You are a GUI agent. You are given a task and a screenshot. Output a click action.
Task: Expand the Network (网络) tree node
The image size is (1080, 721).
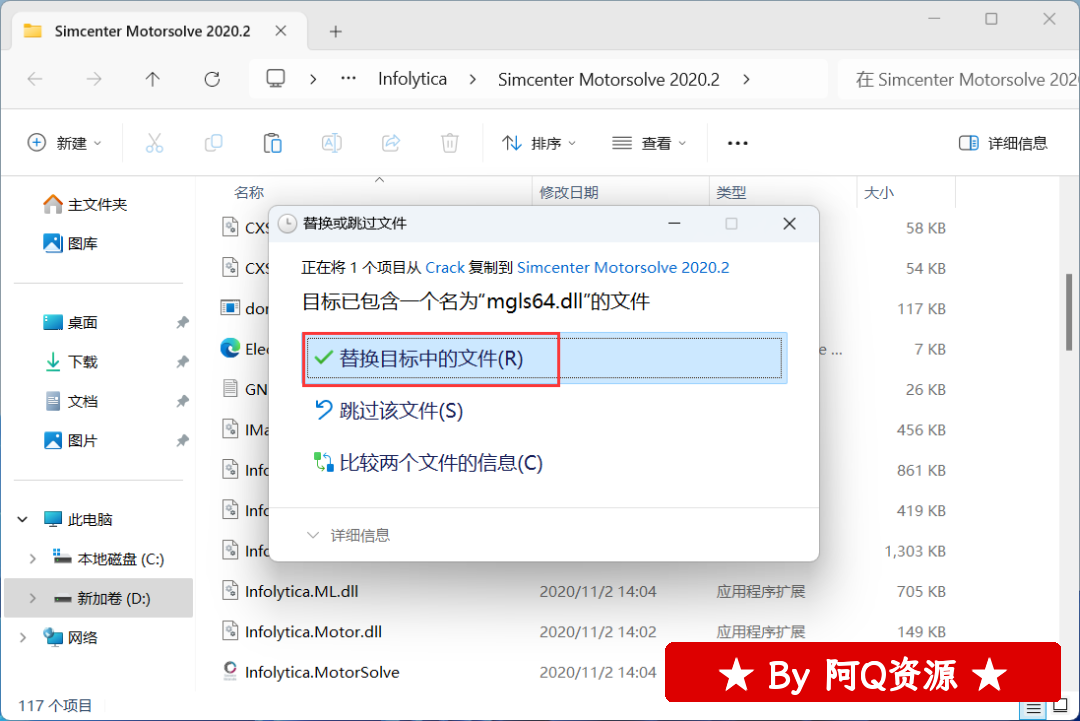[x=23, y=637]
